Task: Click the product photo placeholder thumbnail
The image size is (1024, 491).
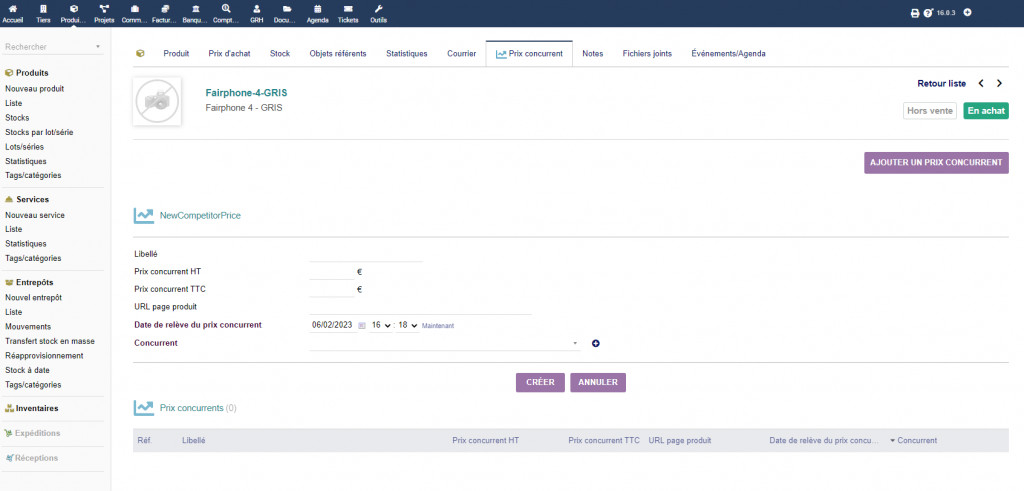Action: [157, 101]
